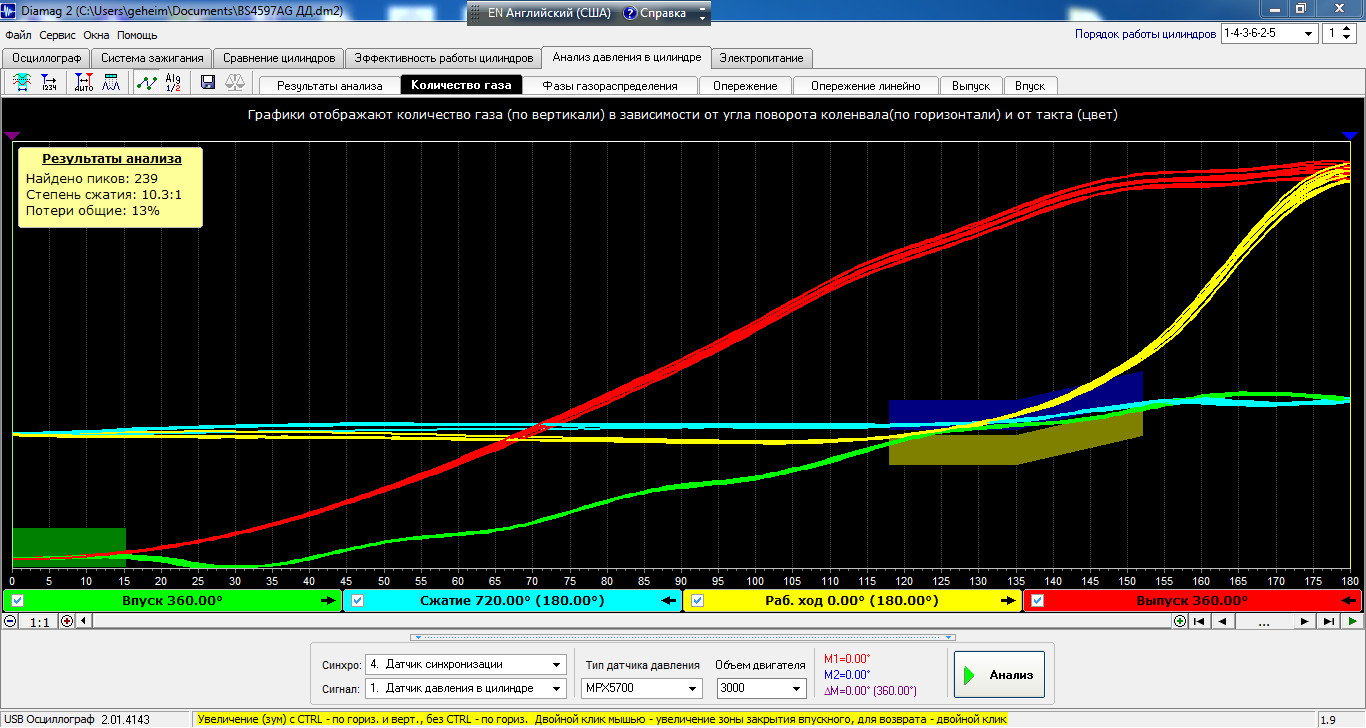Open the engine volume 3000 dropdown

click(761, 688)
